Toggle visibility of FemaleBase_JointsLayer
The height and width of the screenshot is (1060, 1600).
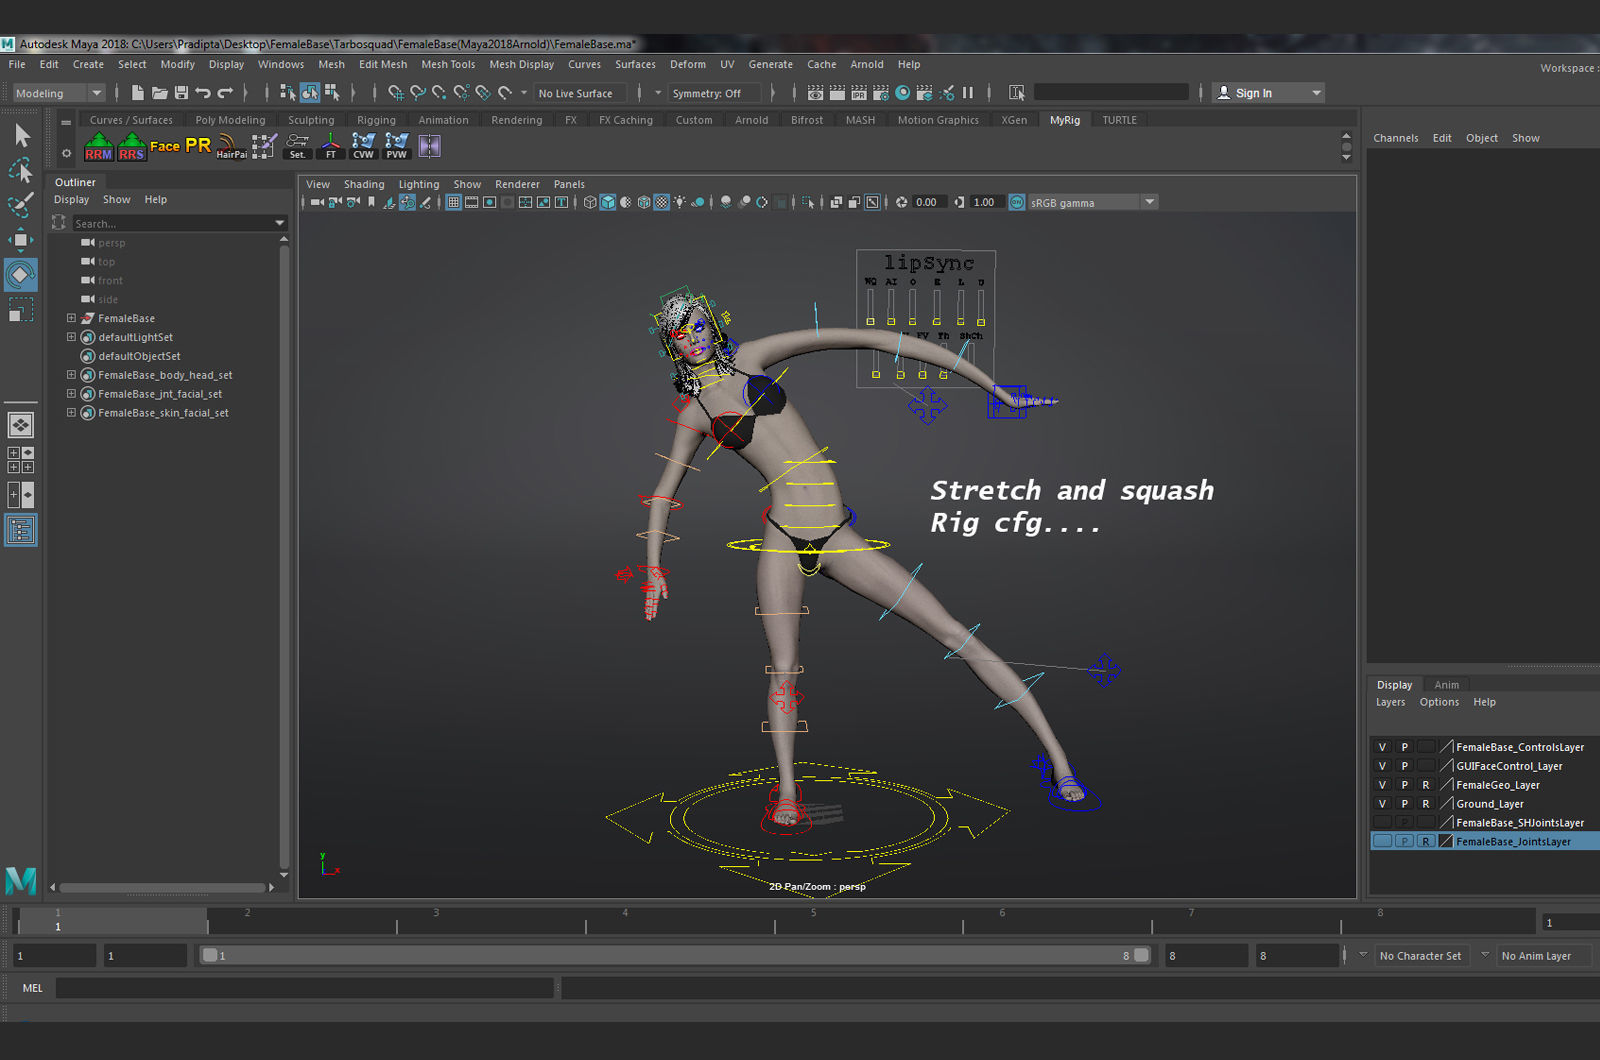pos(1382,842)
